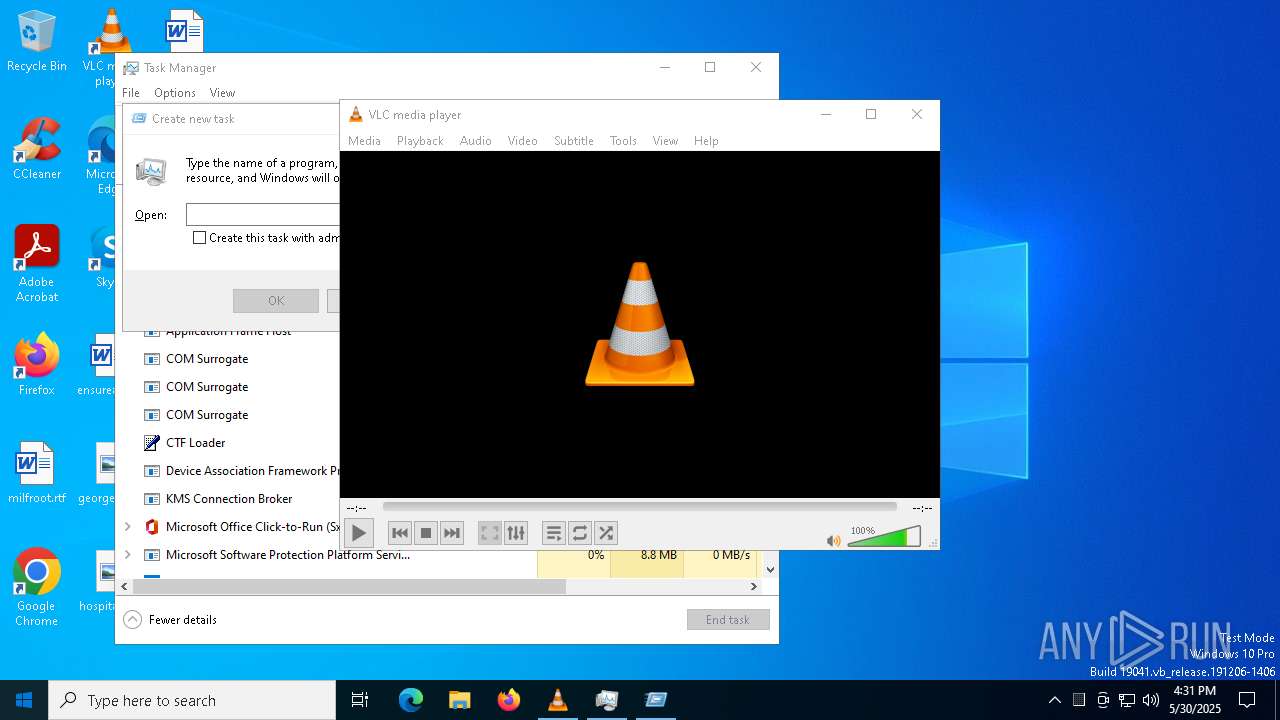The width and height of the screenshot is (1280, 720).
Task: Switch to VLC taskbar icon
Action: coord(558,700)
